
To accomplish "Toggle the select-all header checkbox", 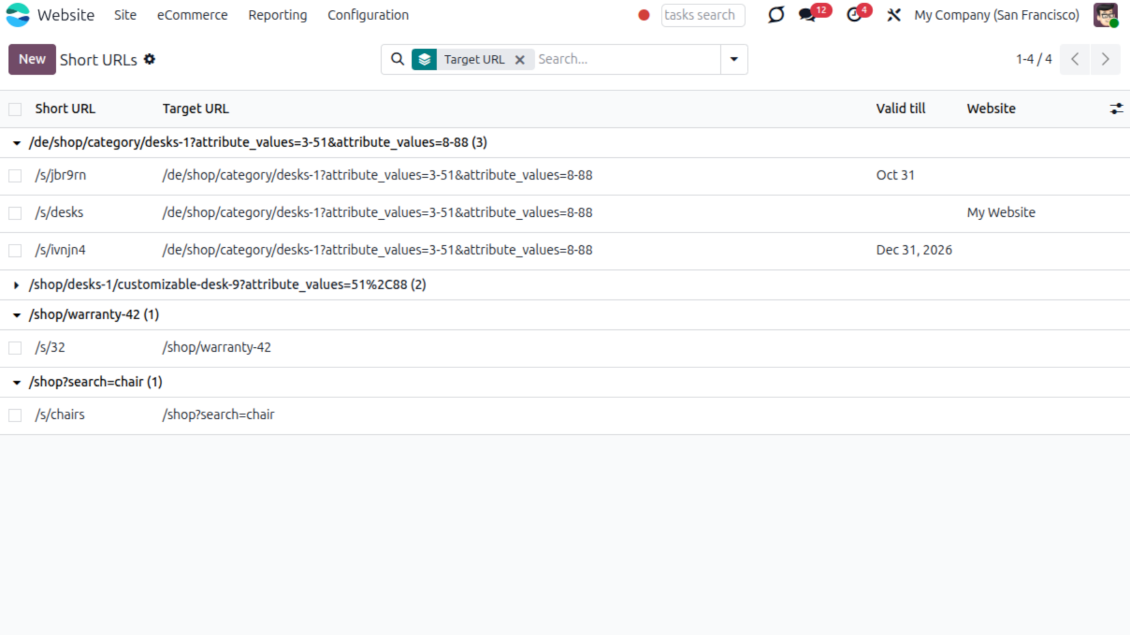I will click(x=15, y=109).
